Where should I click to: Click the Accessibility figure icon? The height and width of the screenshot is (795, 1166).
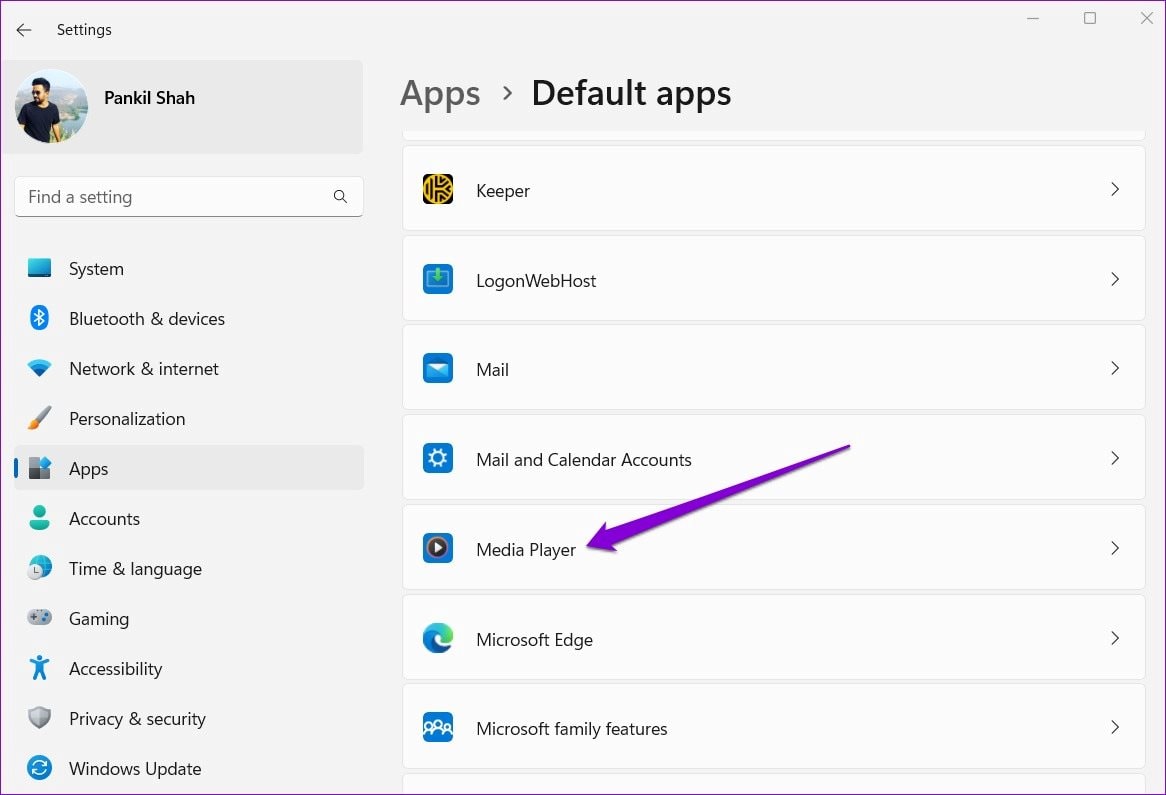pyautogui.click(x=39, y=668)
